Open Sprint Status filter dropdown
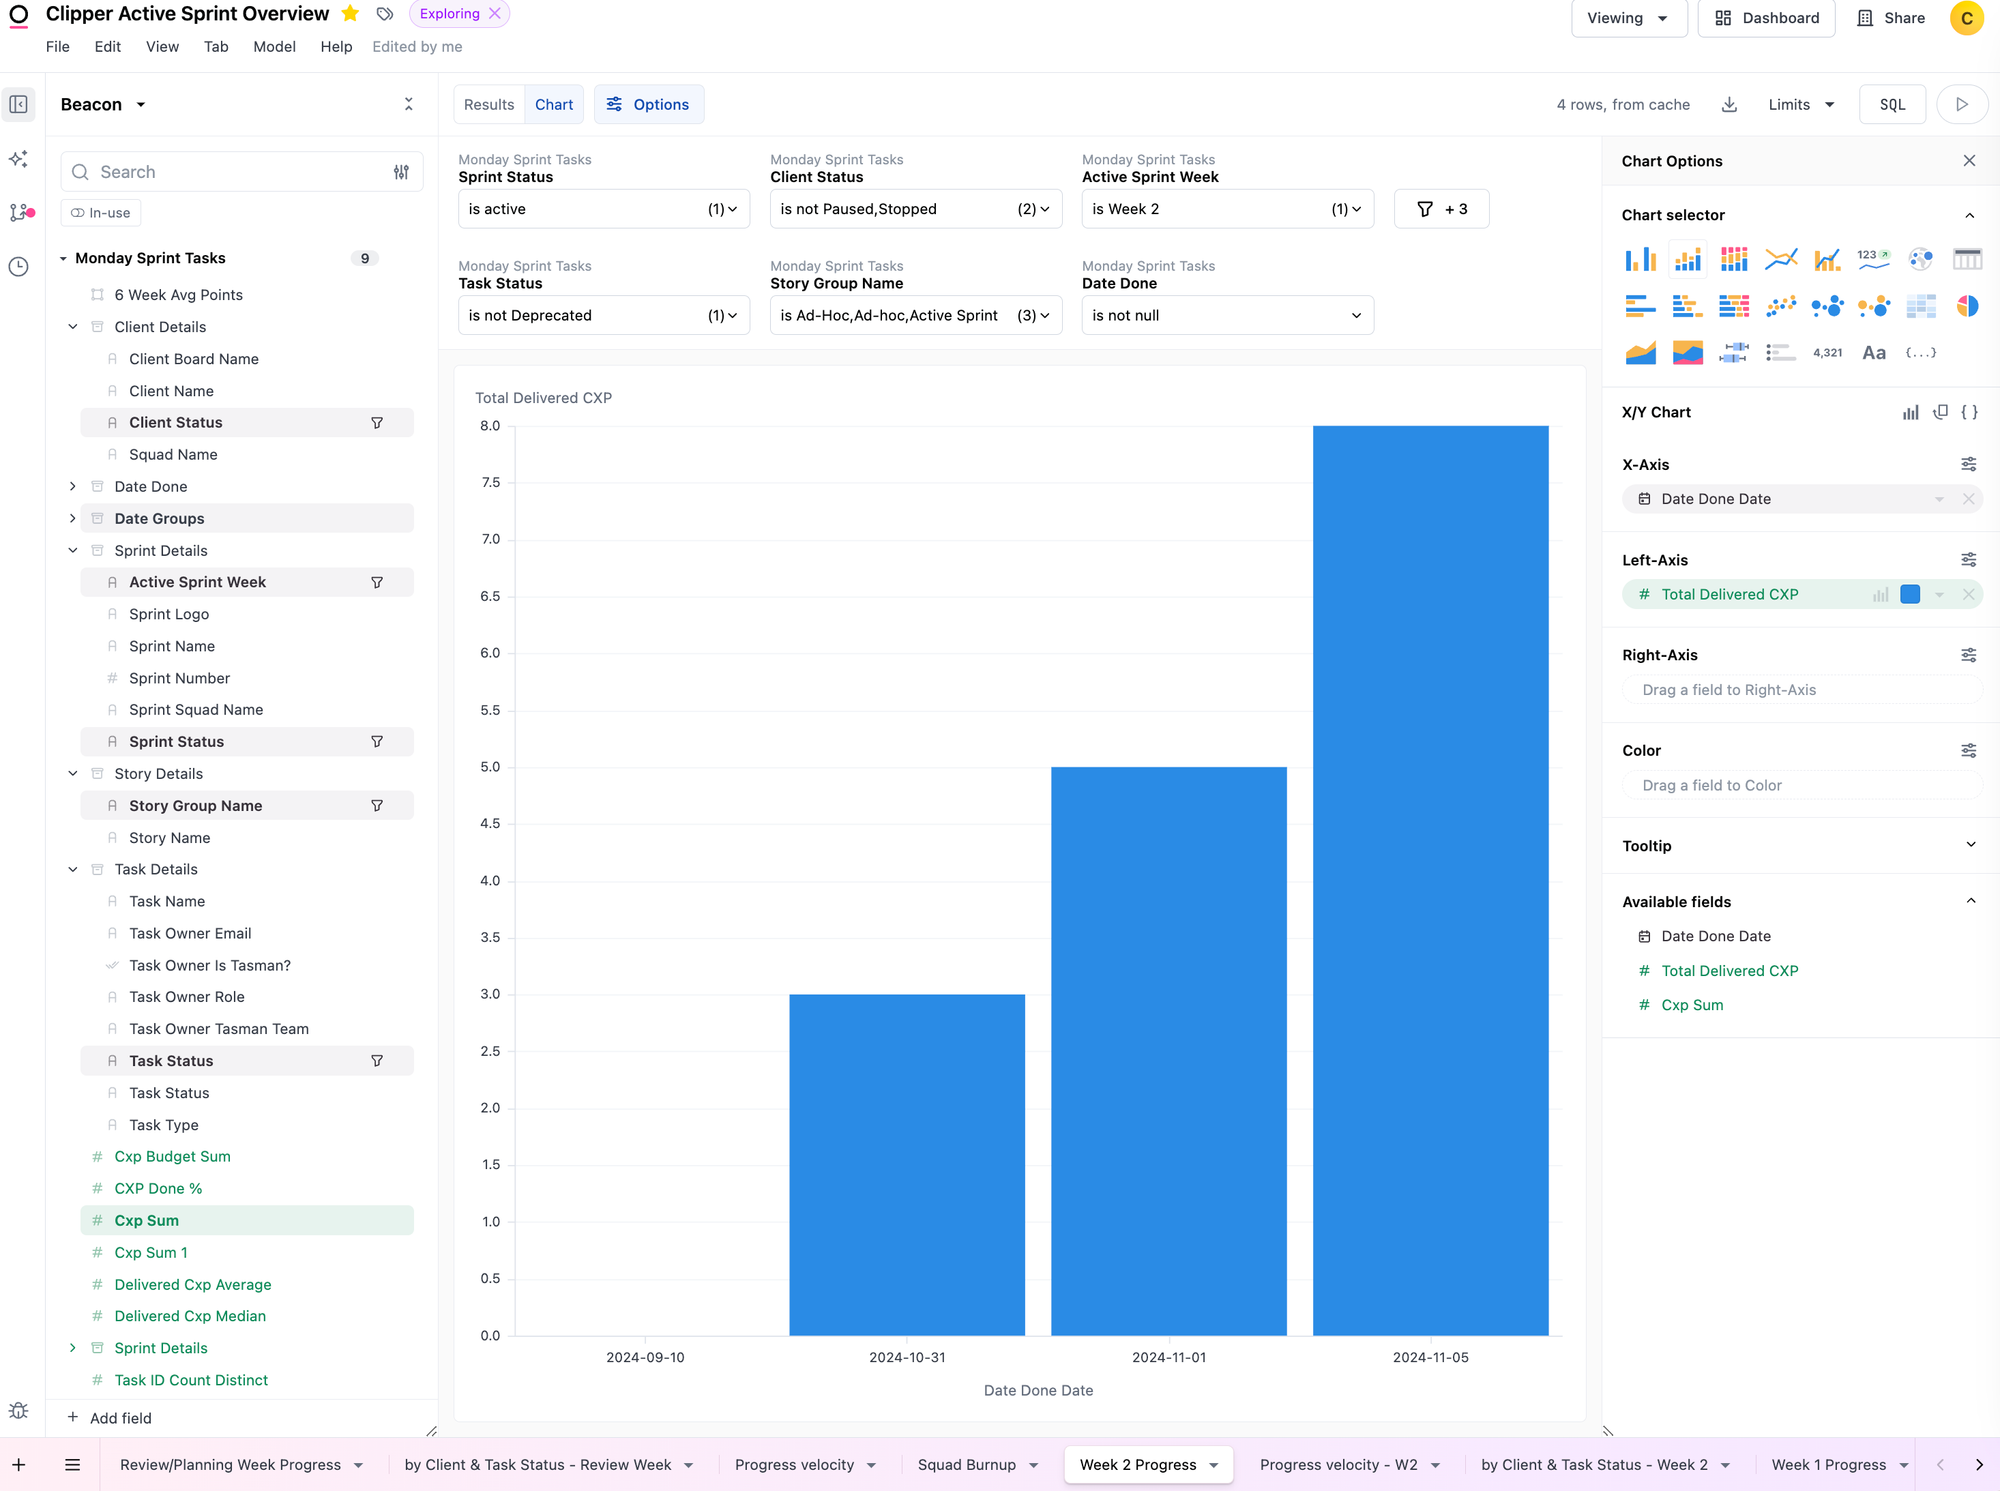The image size is (2000, 1491). point(603,209)
